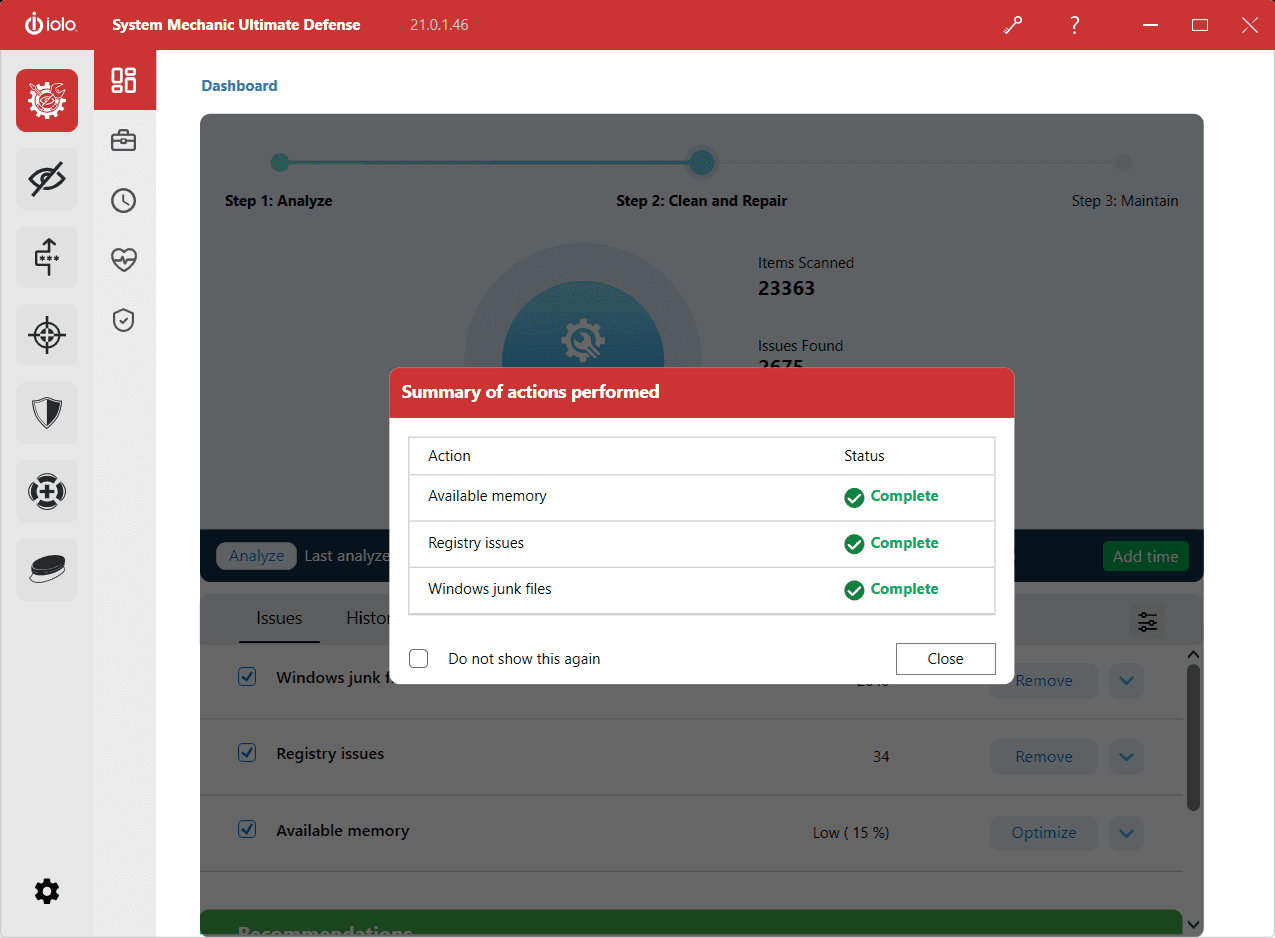Screen dimensions: 1275x938
Task: Click the Action column header
Action: click(449, 456)
